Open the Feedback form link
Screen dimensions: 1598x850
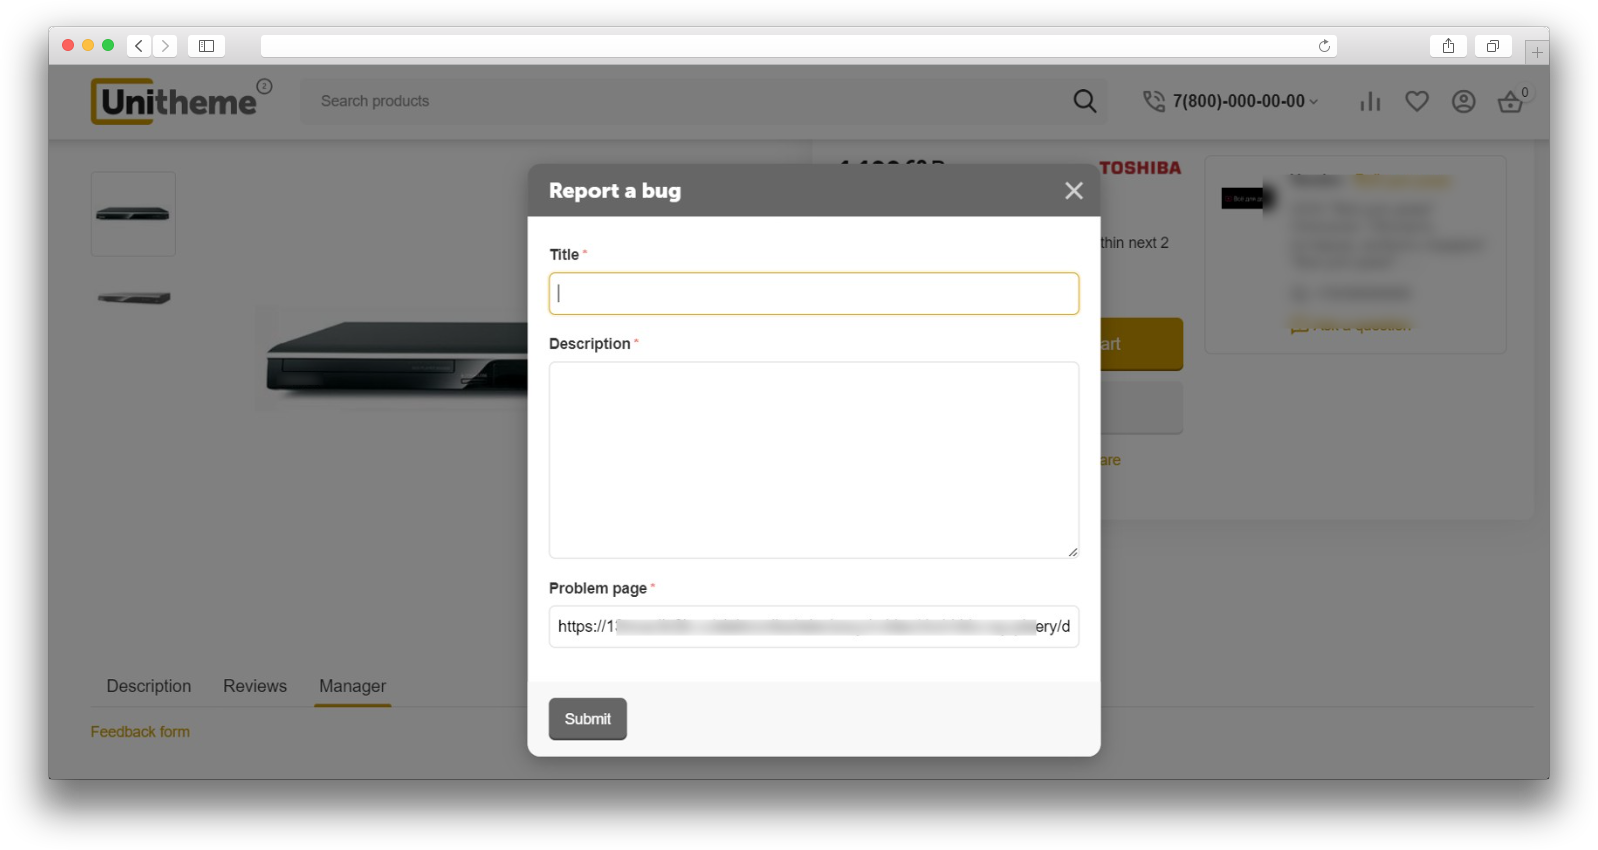(x=140, y=732)
